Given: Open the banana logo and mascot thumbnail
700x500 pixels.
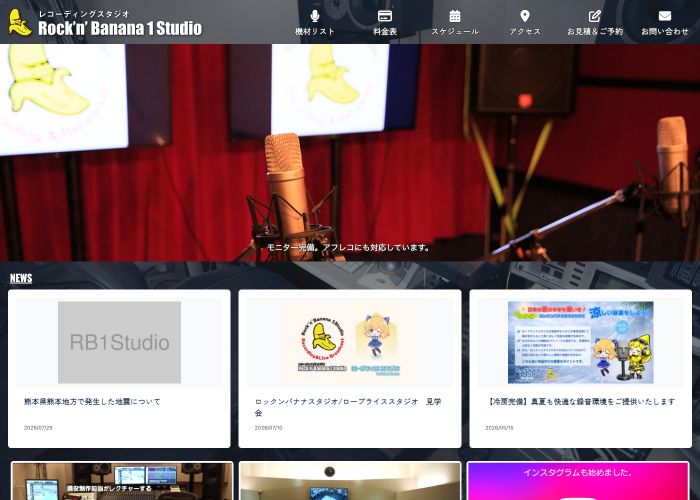Looking at the screenshot, I should 350,342.
